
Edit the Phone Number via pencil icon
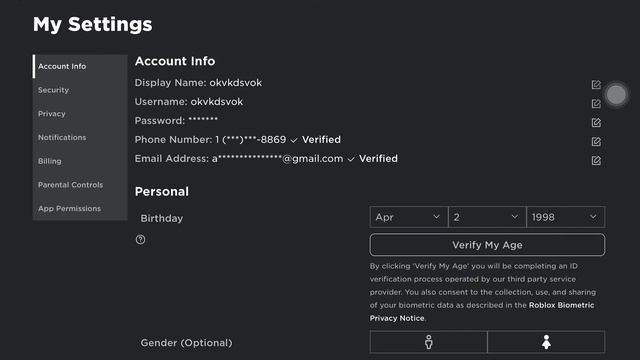tap(596, 142)
